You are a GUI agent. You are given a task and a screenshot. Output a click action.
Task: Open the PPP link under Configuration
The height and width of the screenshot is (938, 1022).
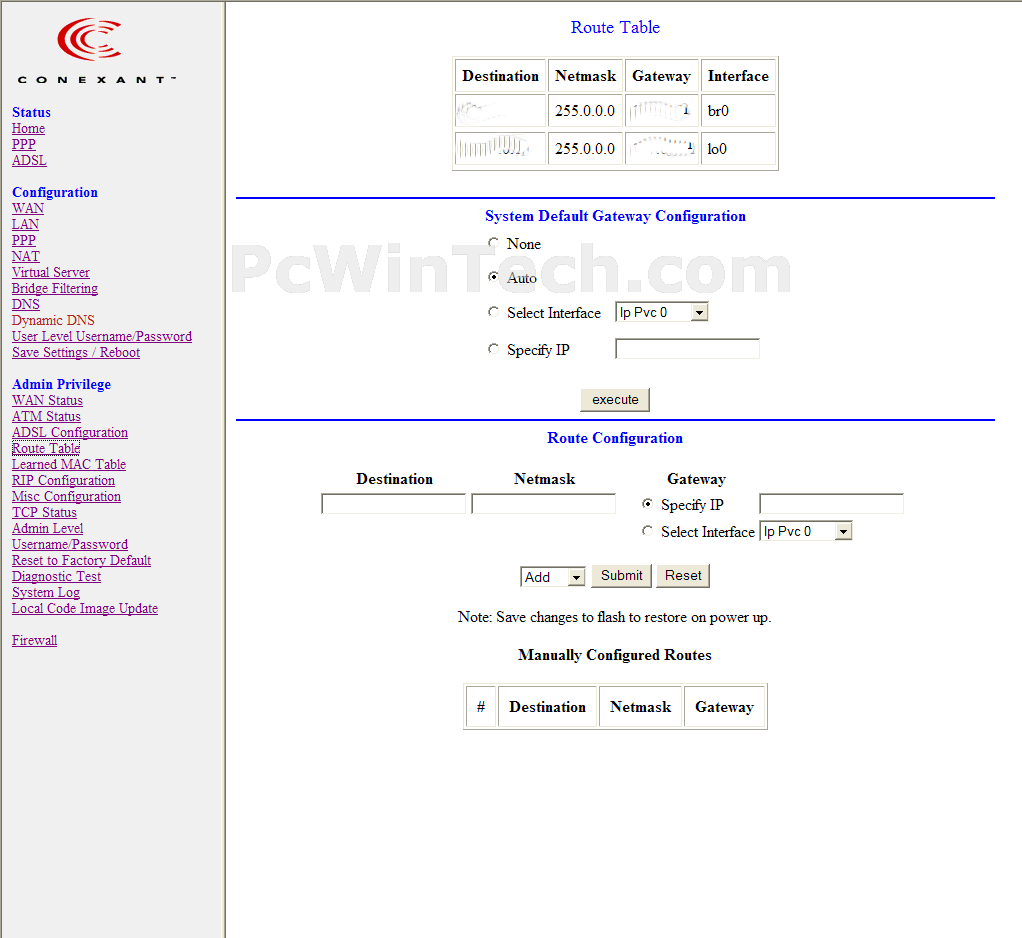[x=23, y=241]
